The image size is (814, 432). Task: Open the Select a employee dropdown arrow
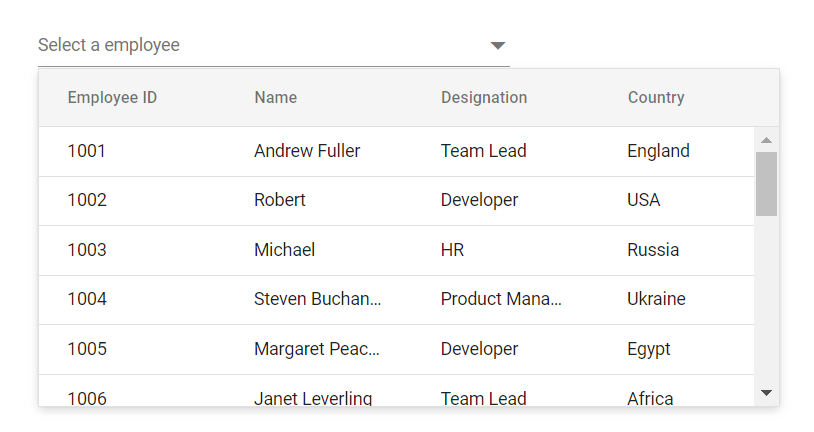click(x=498, y=46)
